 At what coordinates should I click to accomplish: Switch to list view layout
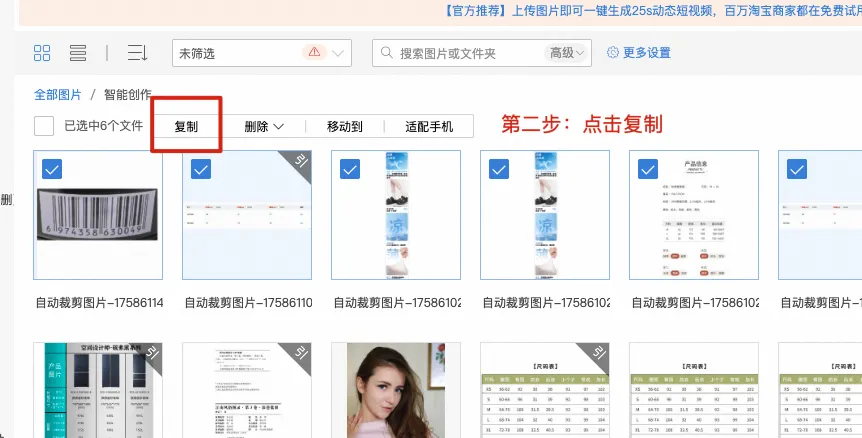pyautogui.click(x=78, y=53)
